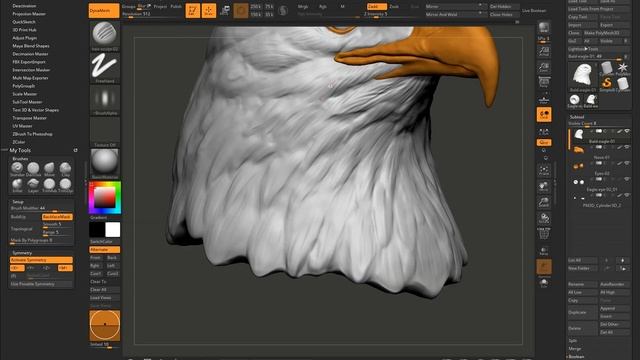
Task: Expand the Merge subtool section
Action: point(575,349)
